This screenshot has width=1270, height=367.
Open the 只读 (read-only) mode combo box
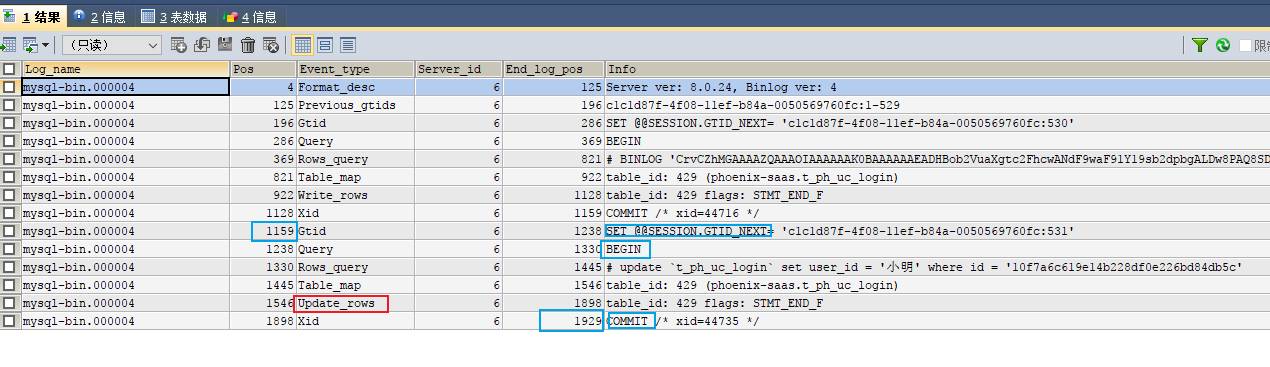pos(111,45)
